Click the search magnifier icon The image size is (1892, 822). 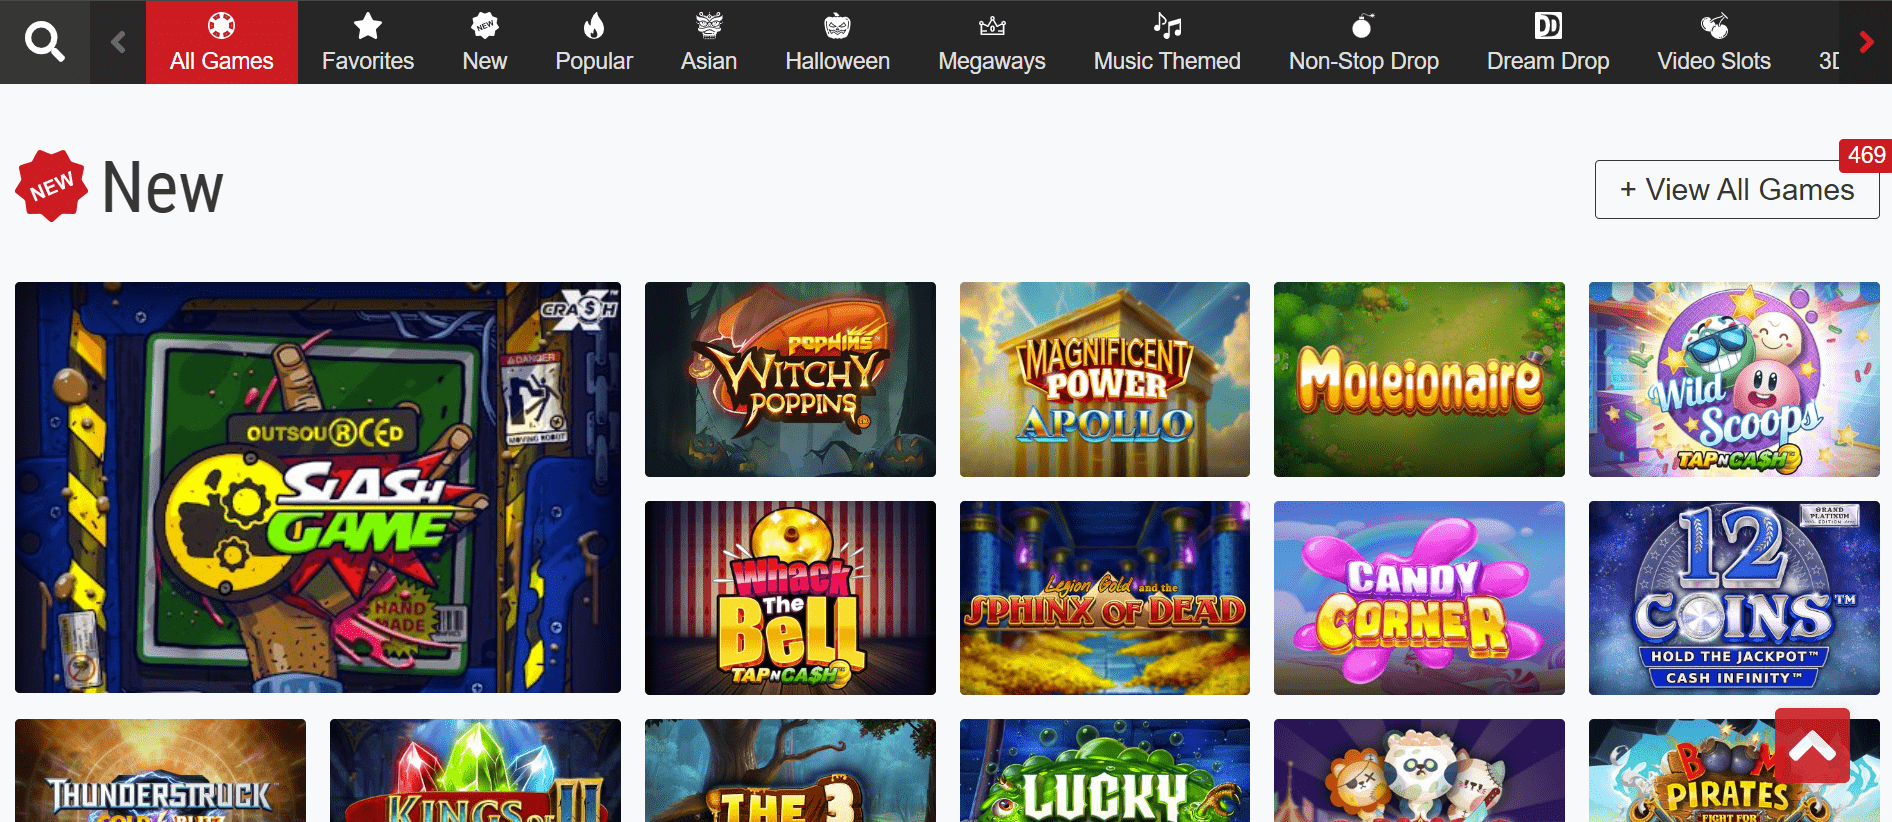coord(44,42)
